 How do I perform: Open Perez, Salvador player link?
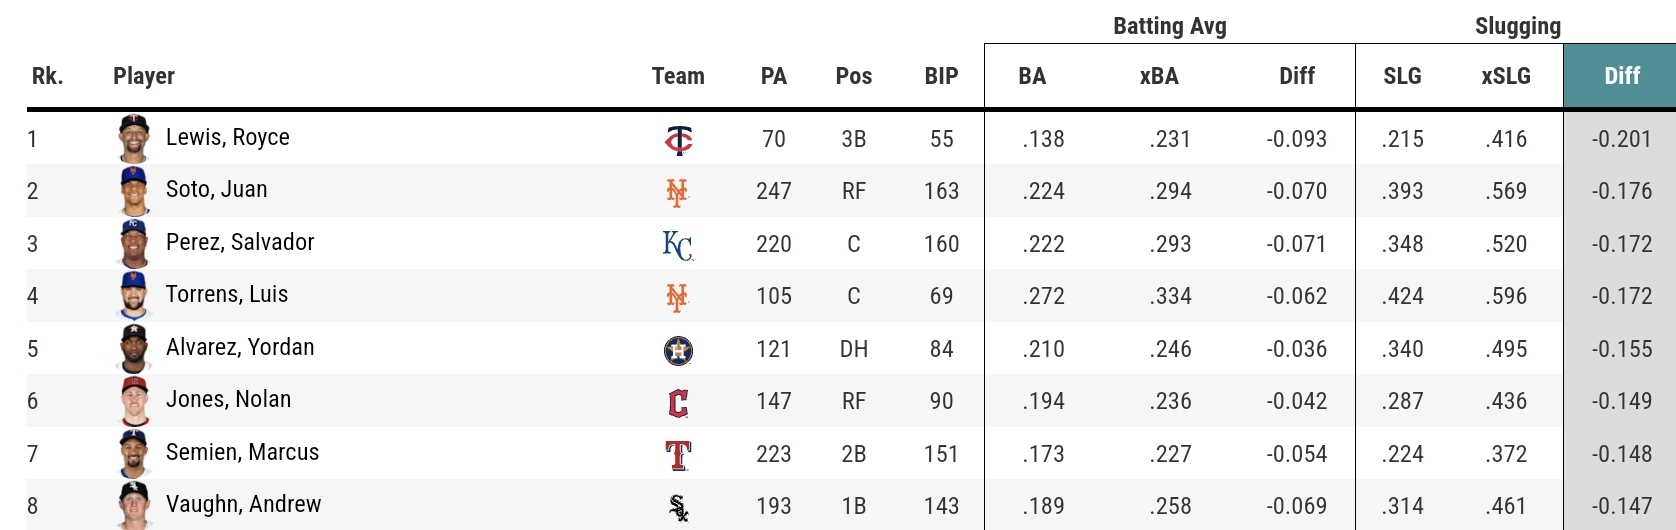pyautogui.click(x=240, y=242)
